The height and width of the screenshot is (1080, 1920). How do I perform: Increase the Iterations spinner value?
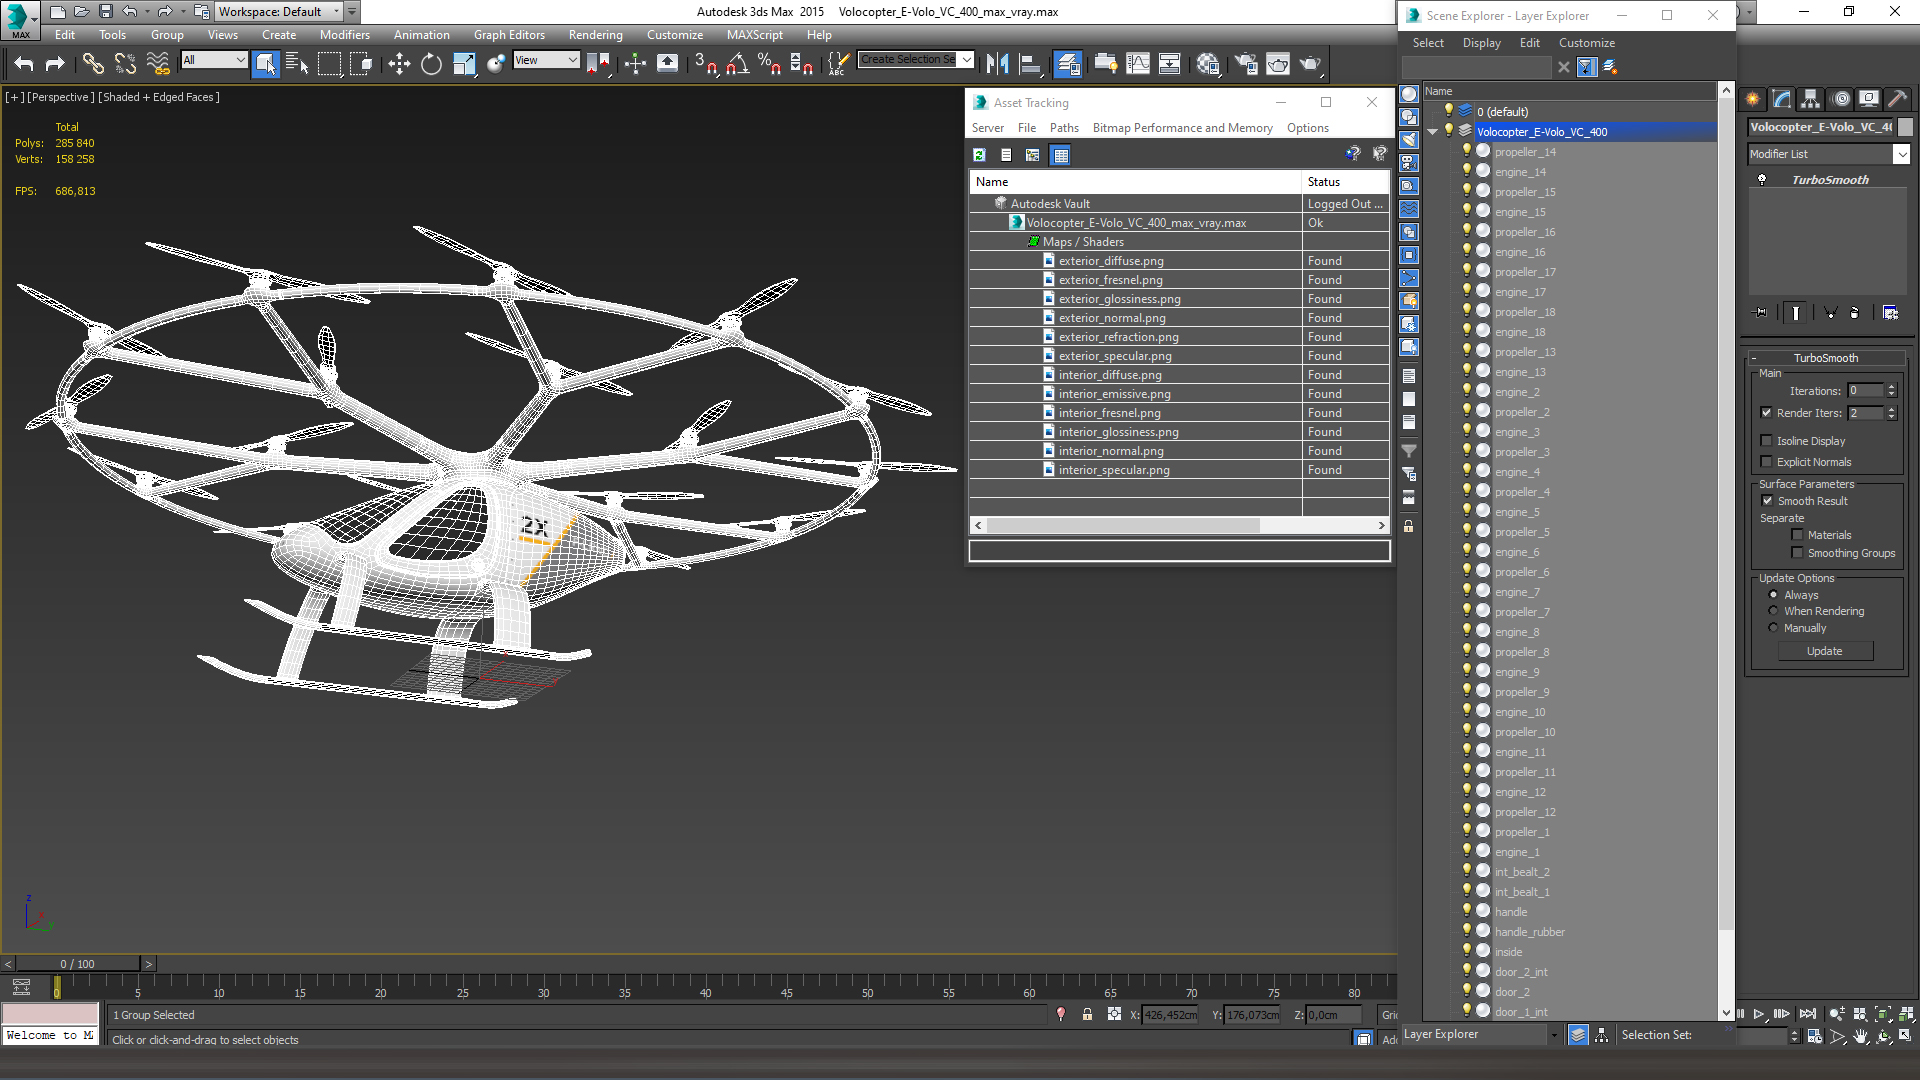click(x=1891, y=387)
